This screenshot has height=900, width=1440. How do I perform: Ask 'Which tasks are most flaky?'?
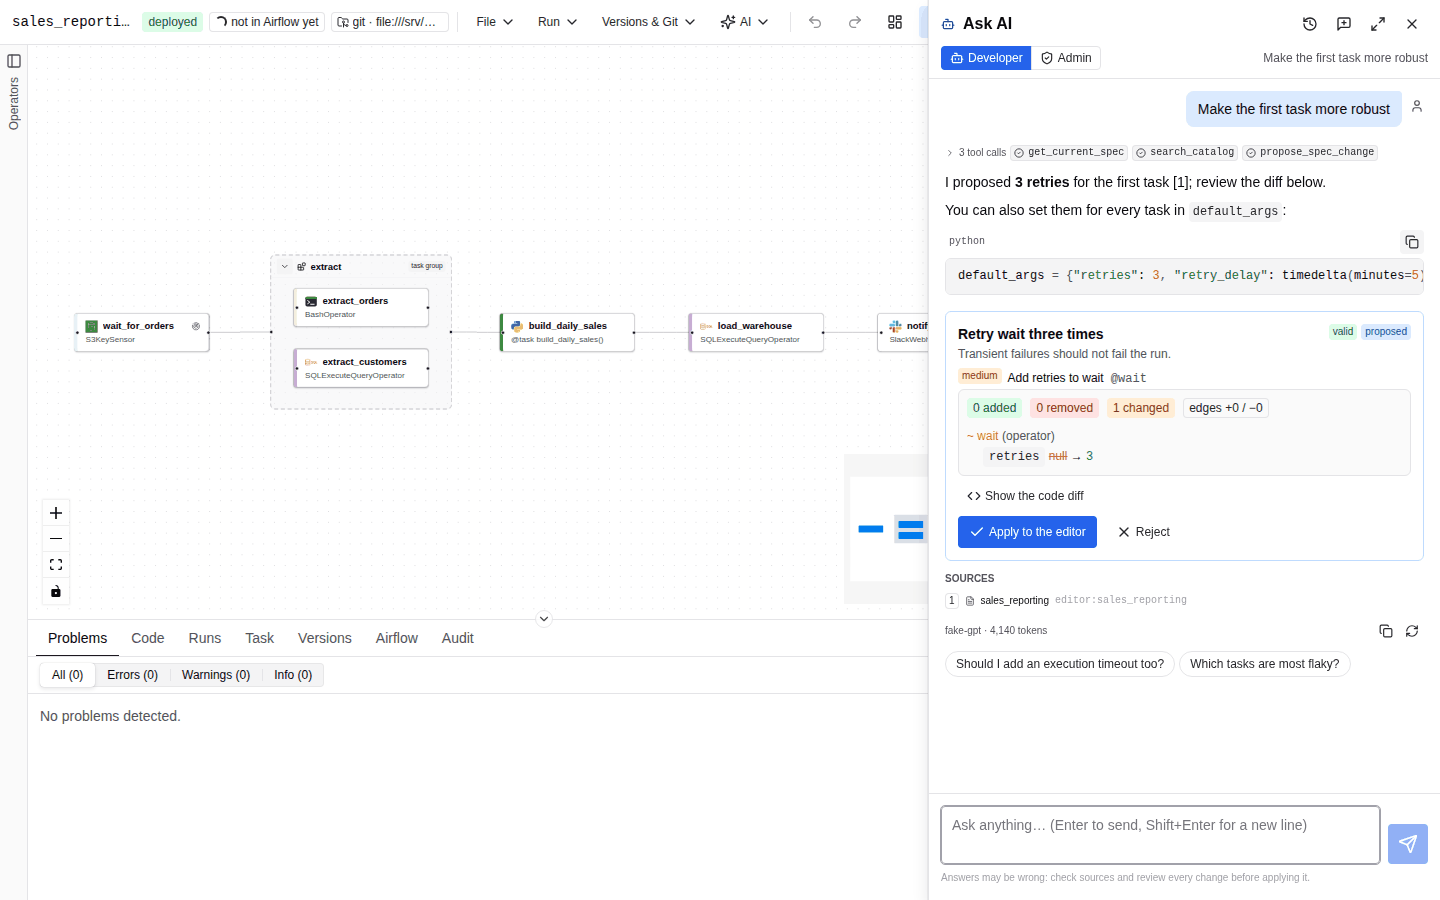(1265, 664)
